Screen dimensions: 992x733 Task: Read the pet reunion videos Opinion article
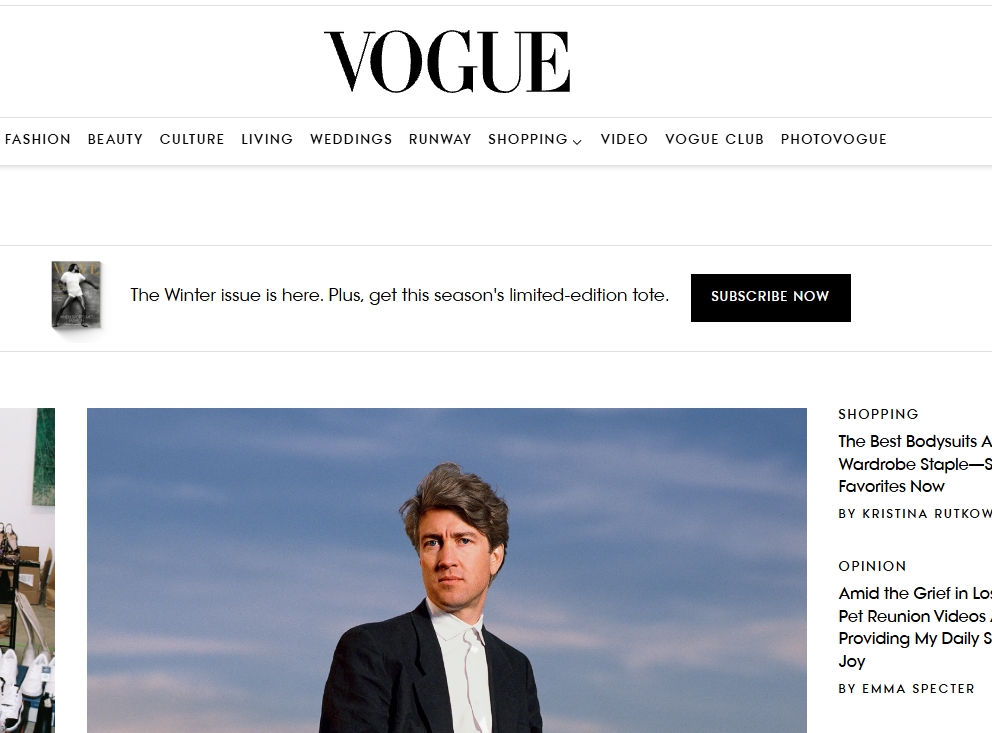[x=915, y=627]
